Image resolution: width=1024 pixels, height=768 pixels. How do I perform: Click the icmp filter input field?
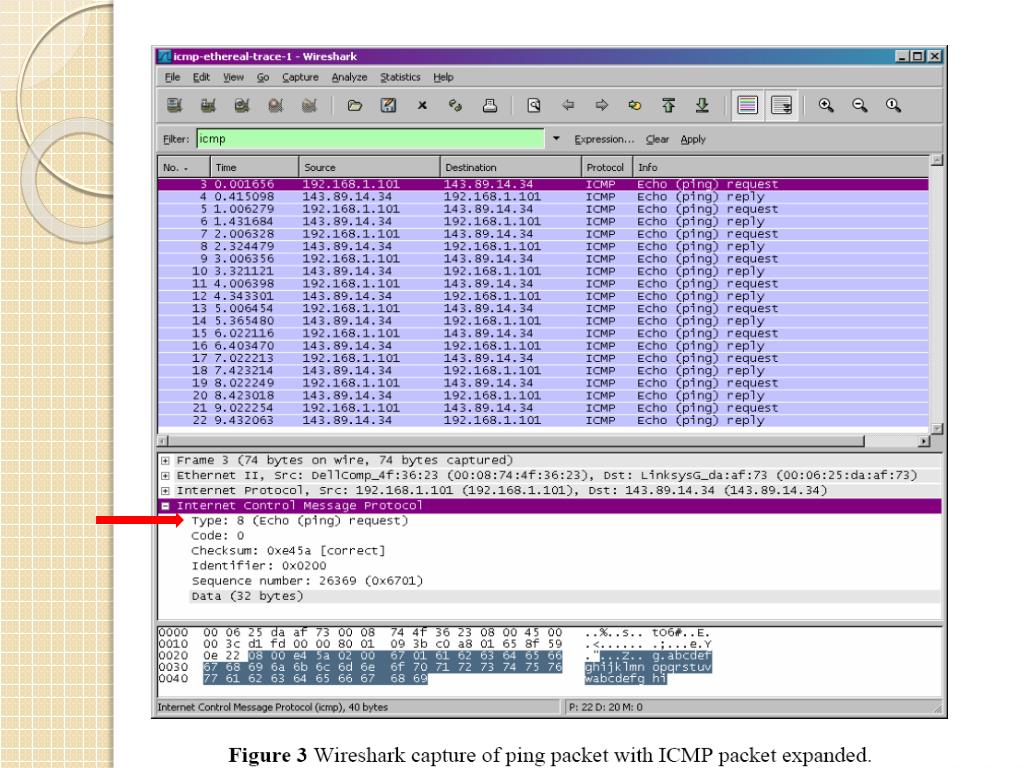point(370,138)
